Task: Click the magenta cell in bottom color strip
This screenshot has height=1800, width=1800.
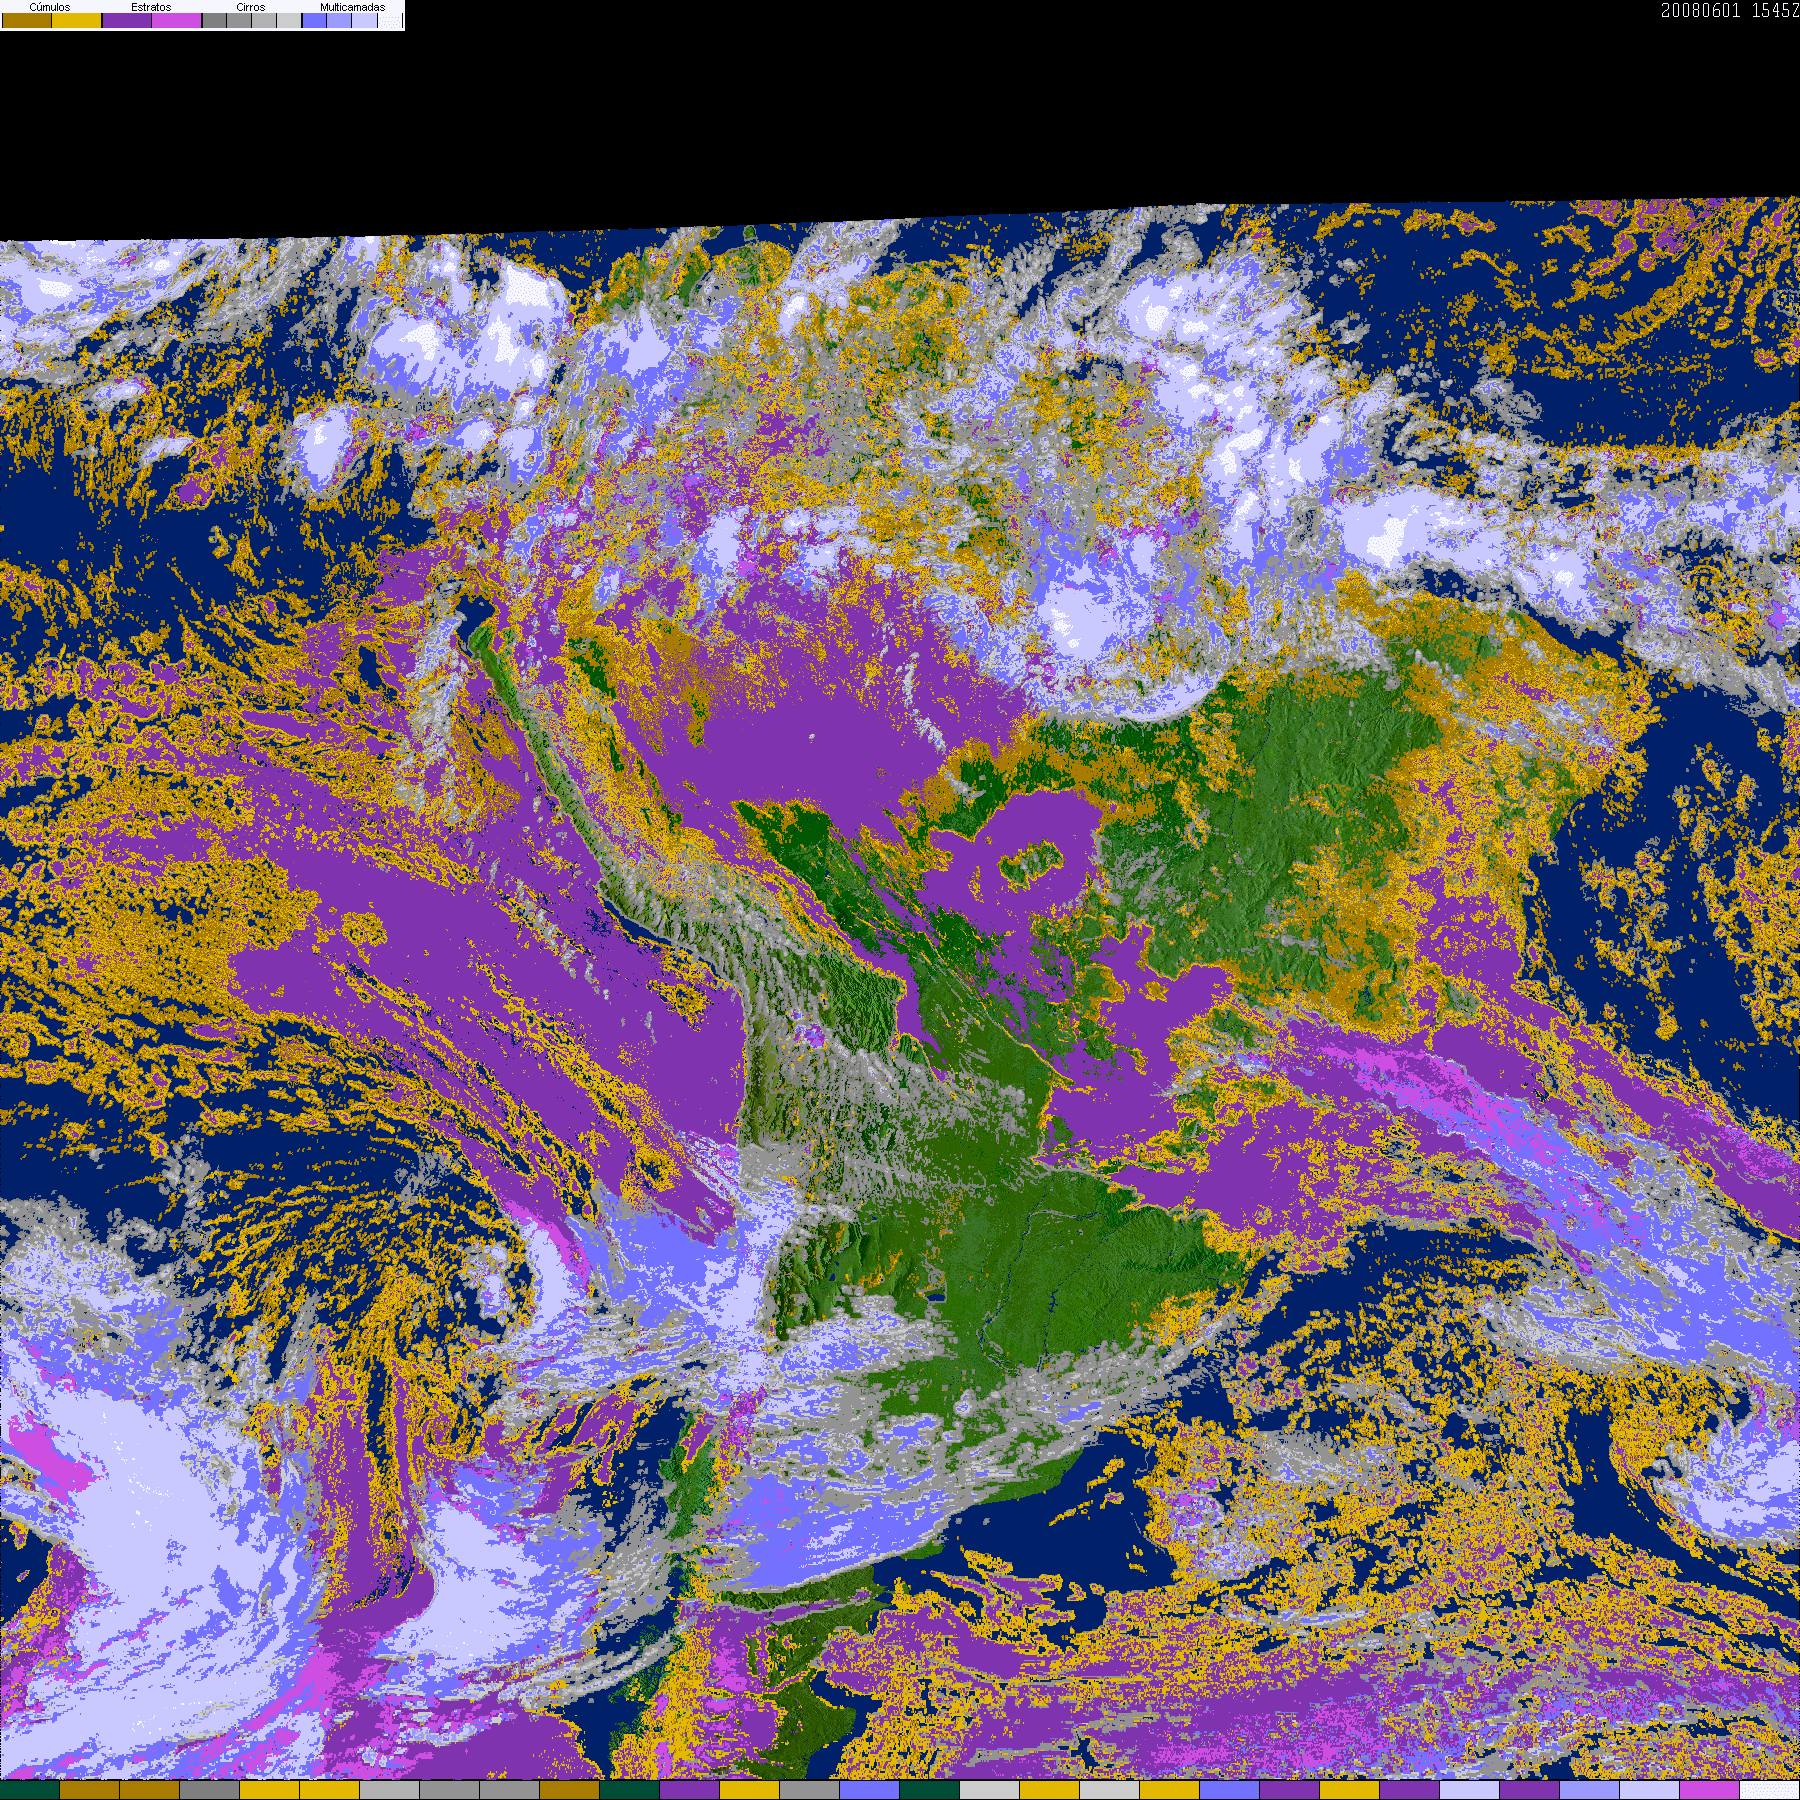Action: (x=1709, y=1790)
